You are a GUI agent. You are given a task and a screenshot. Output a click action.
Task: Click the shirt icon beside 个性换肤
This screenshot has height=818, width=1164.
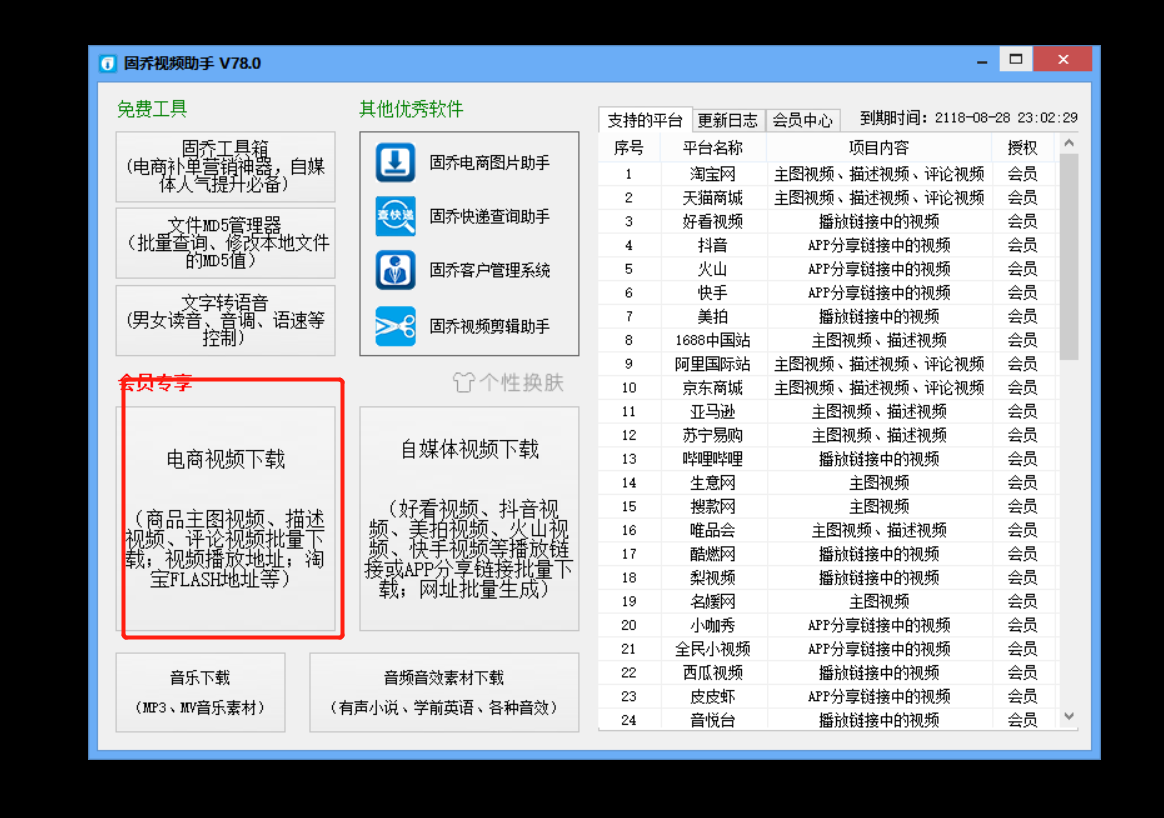pyautogui.click(x=463, y=382)
